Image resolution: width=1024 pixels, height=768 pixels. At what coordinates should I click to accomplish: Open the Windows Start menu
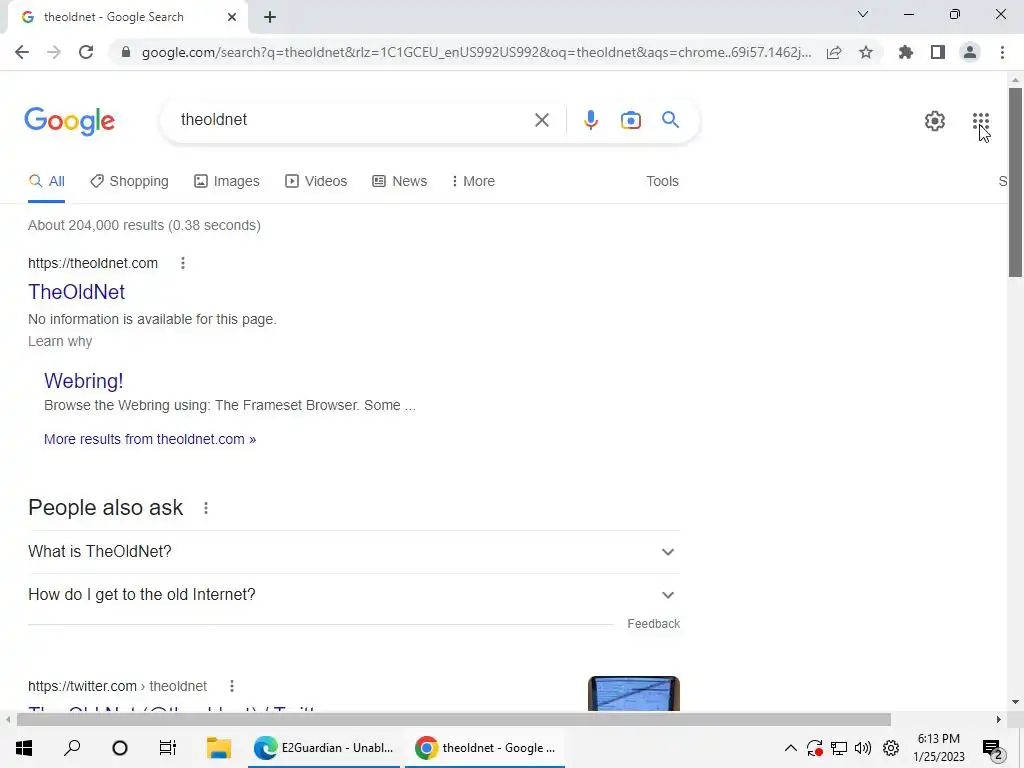pyautogui.click(x=24, y=748)
